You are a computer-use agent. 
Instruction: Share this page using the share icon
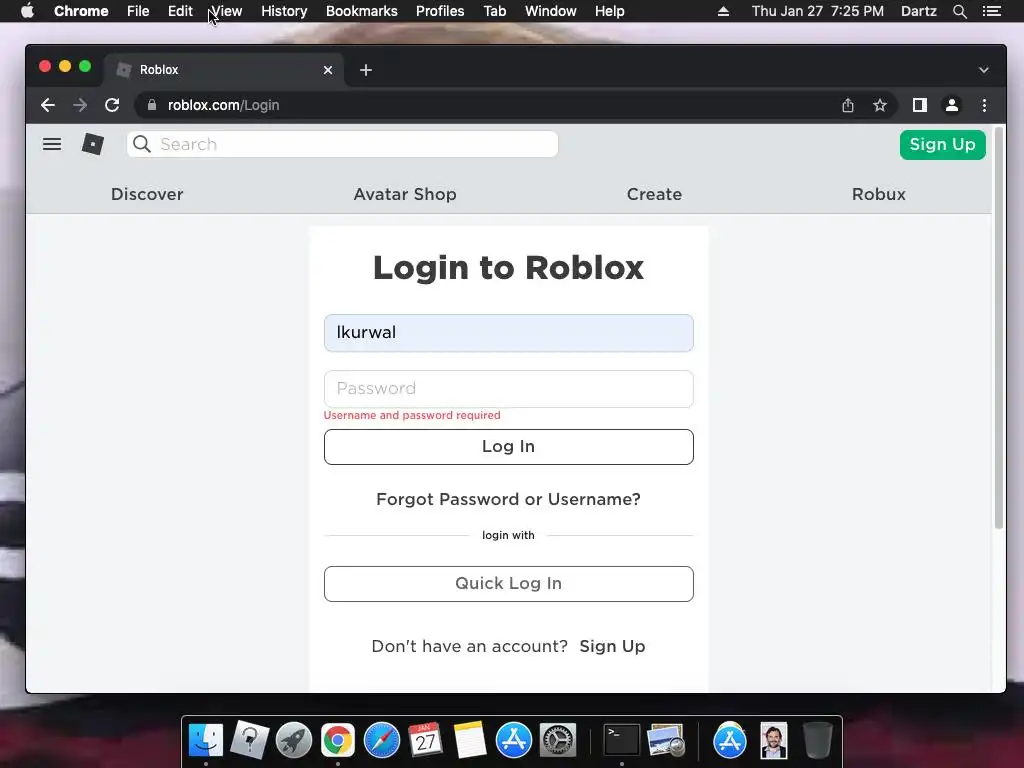(848, 105)
